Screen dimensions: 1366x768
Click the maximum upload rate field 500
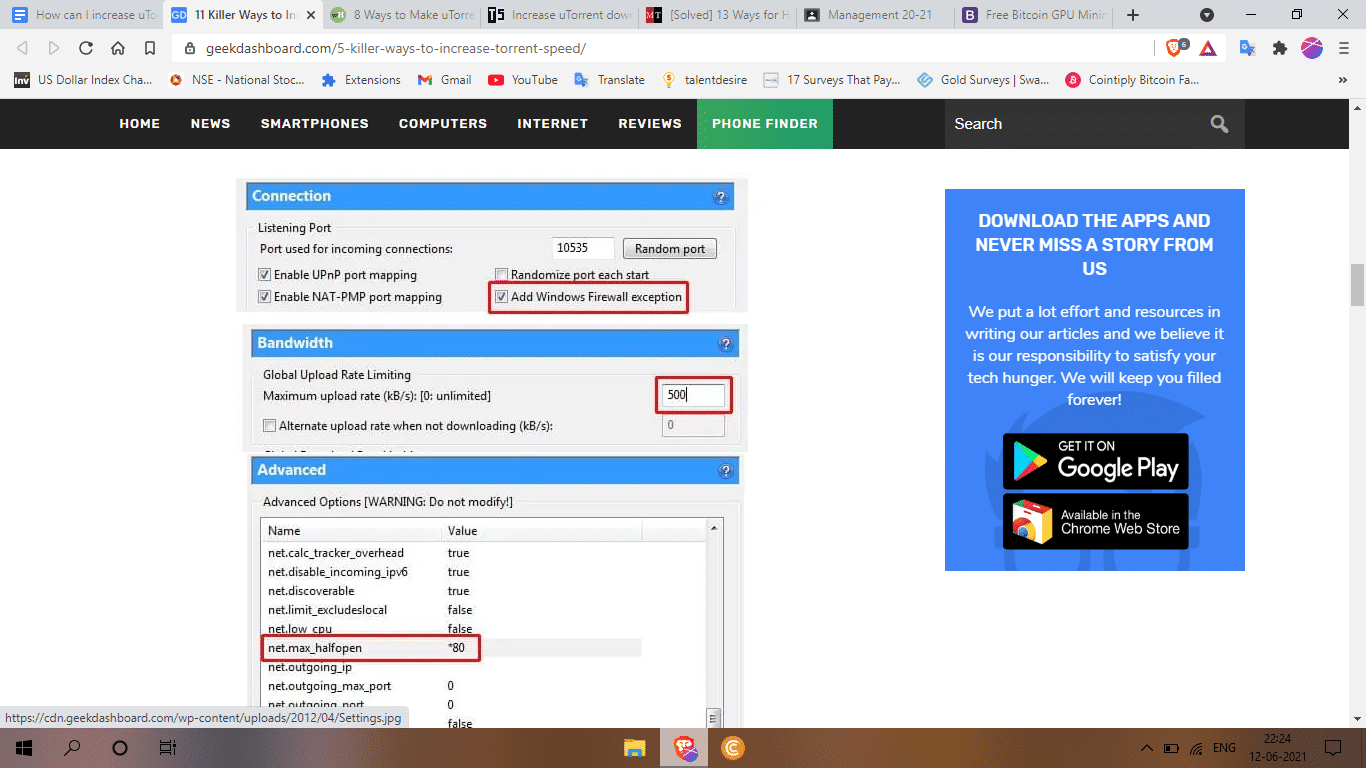tap(693, 395)
